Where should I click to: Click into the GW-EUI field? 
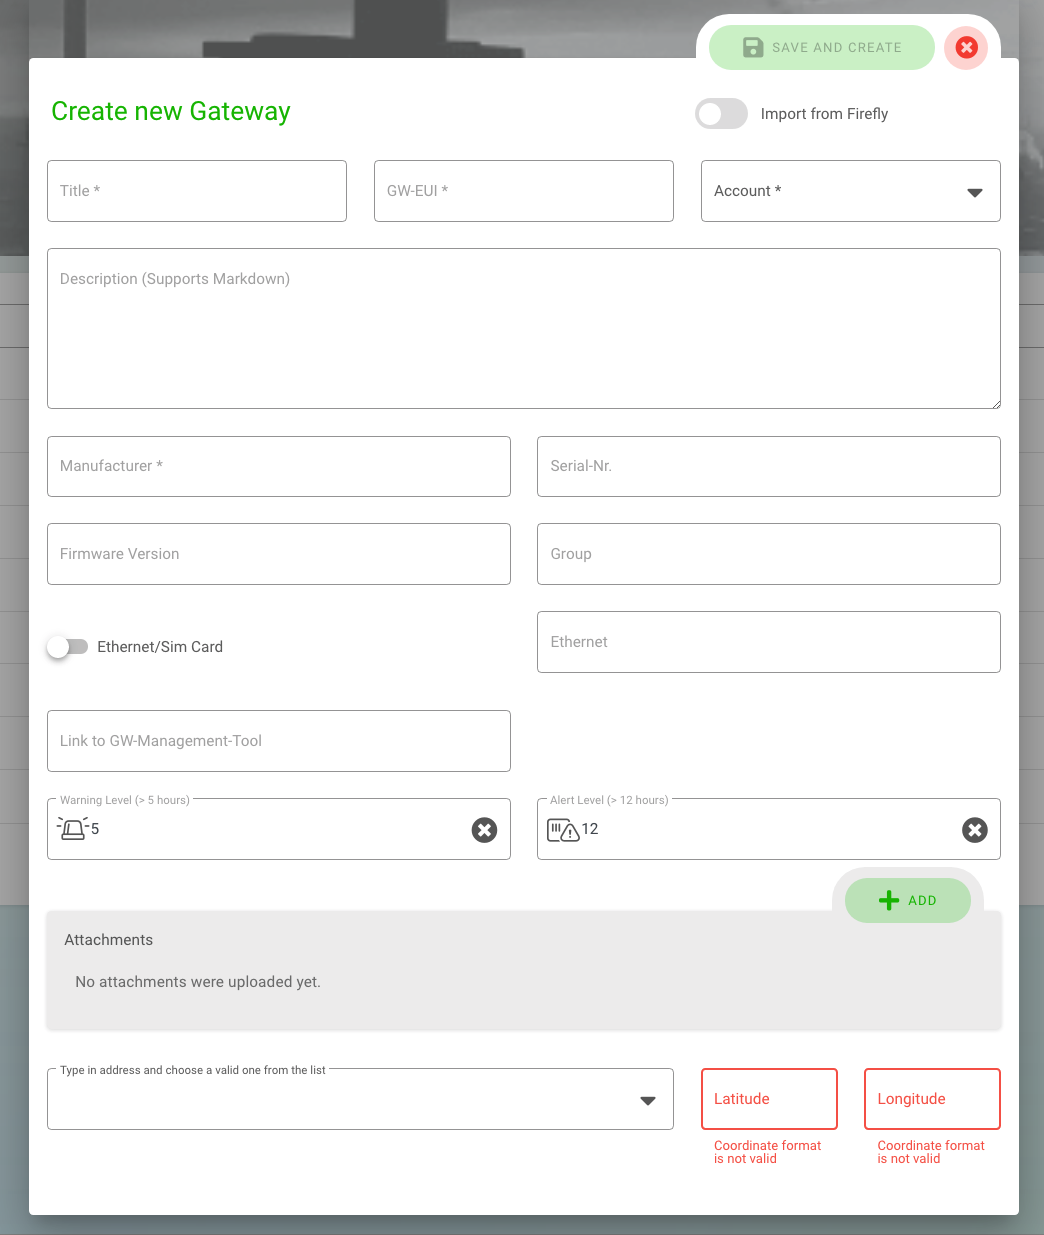[x=523, y=191]
